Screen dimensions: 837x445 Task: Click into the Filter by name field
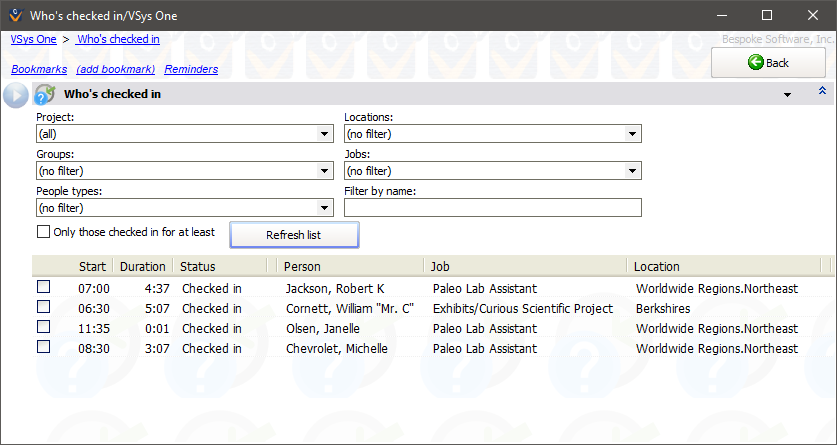click(492, 208)
